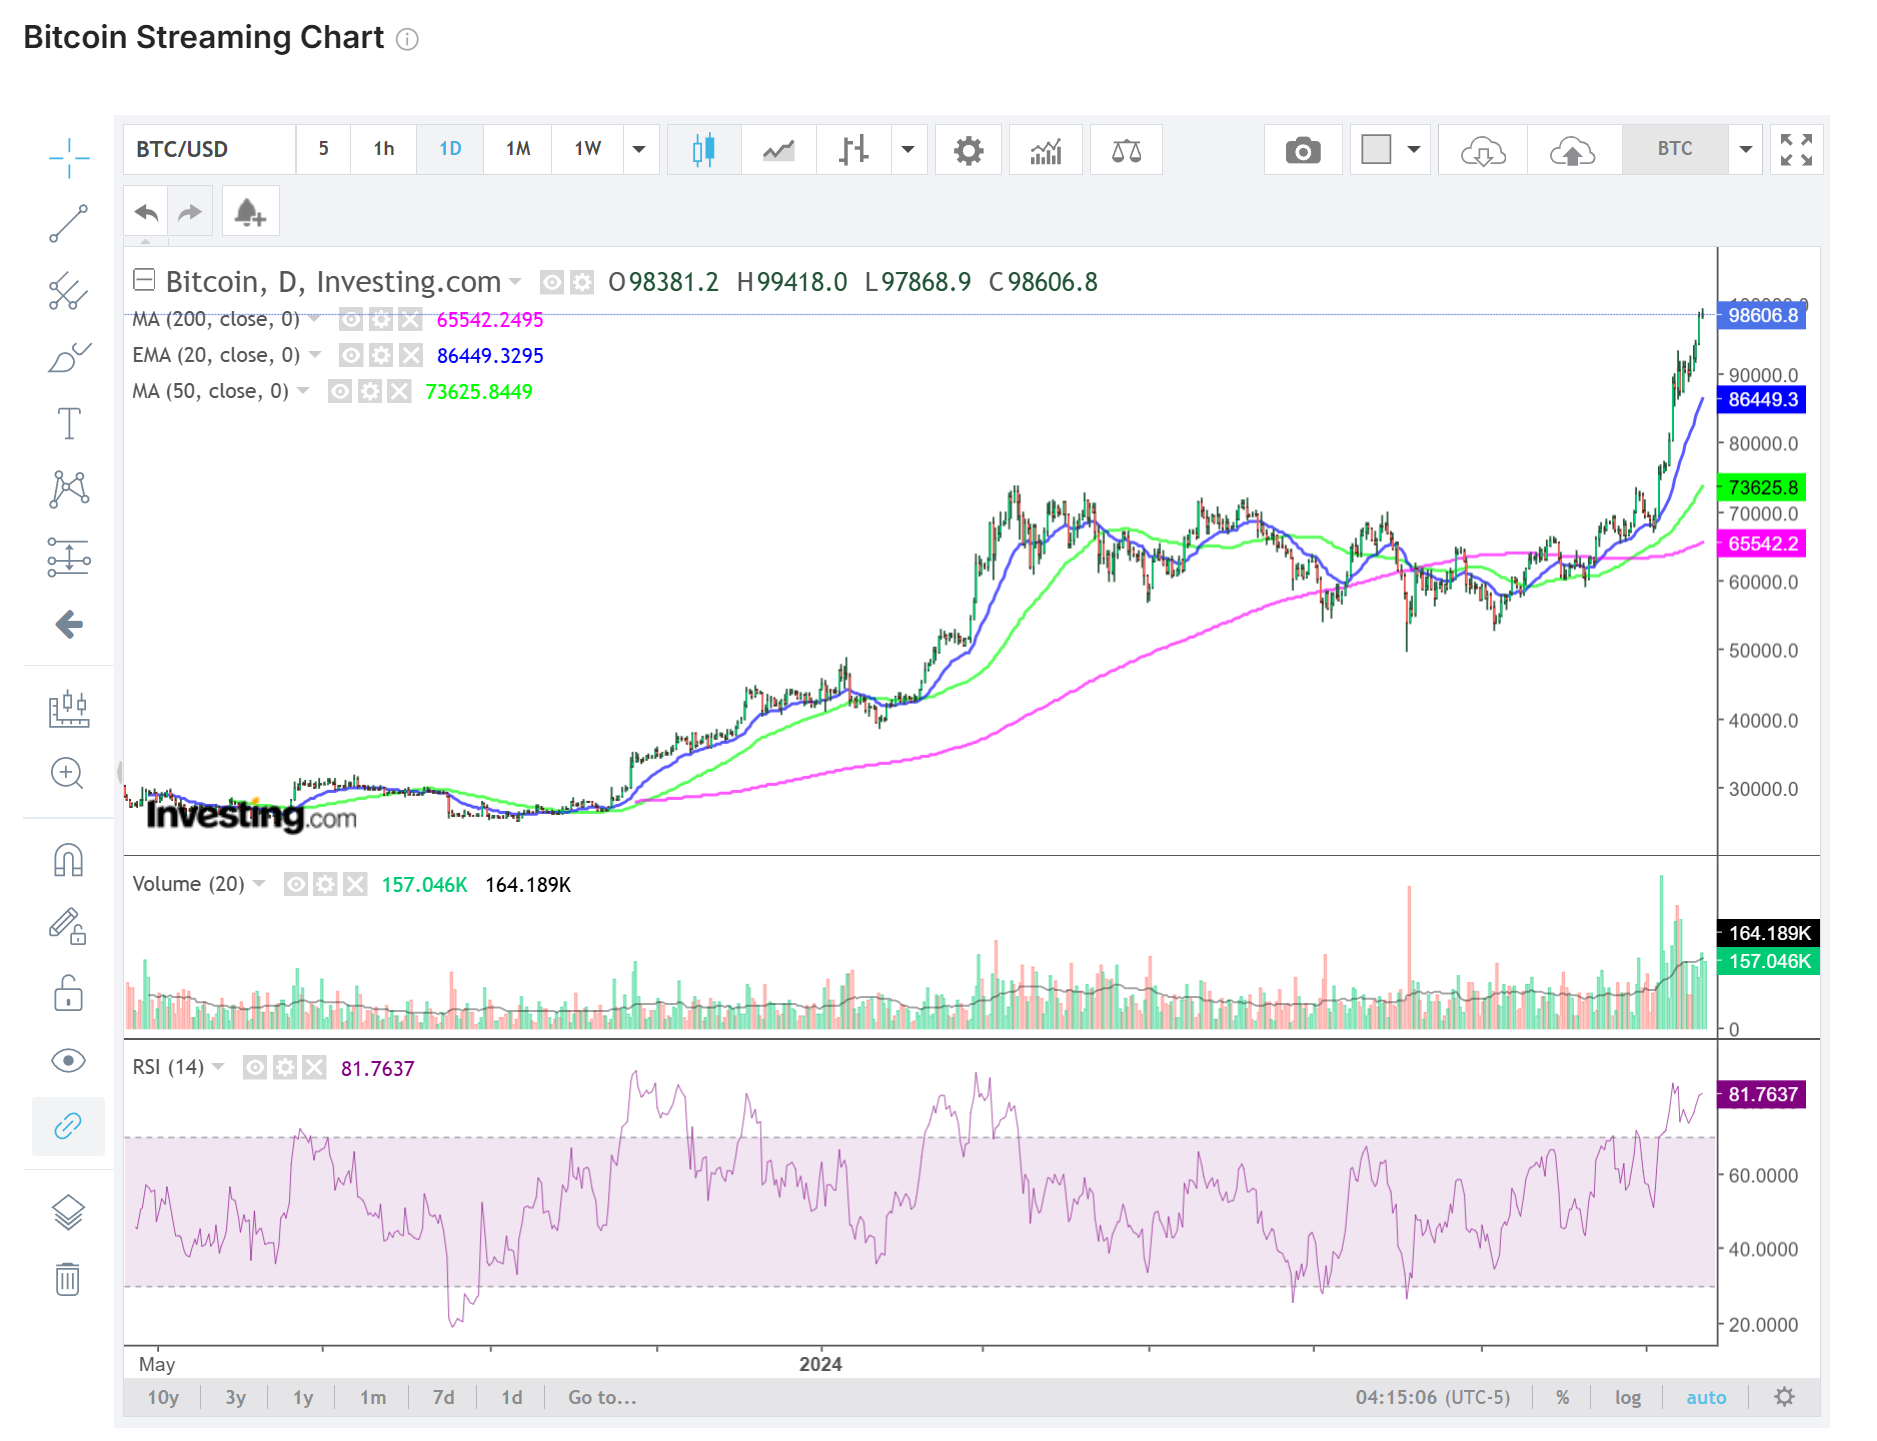This screenshot has width=1877, height=1441.
Task: Click the compare scales balance icon
Action: coord(1126,151)
